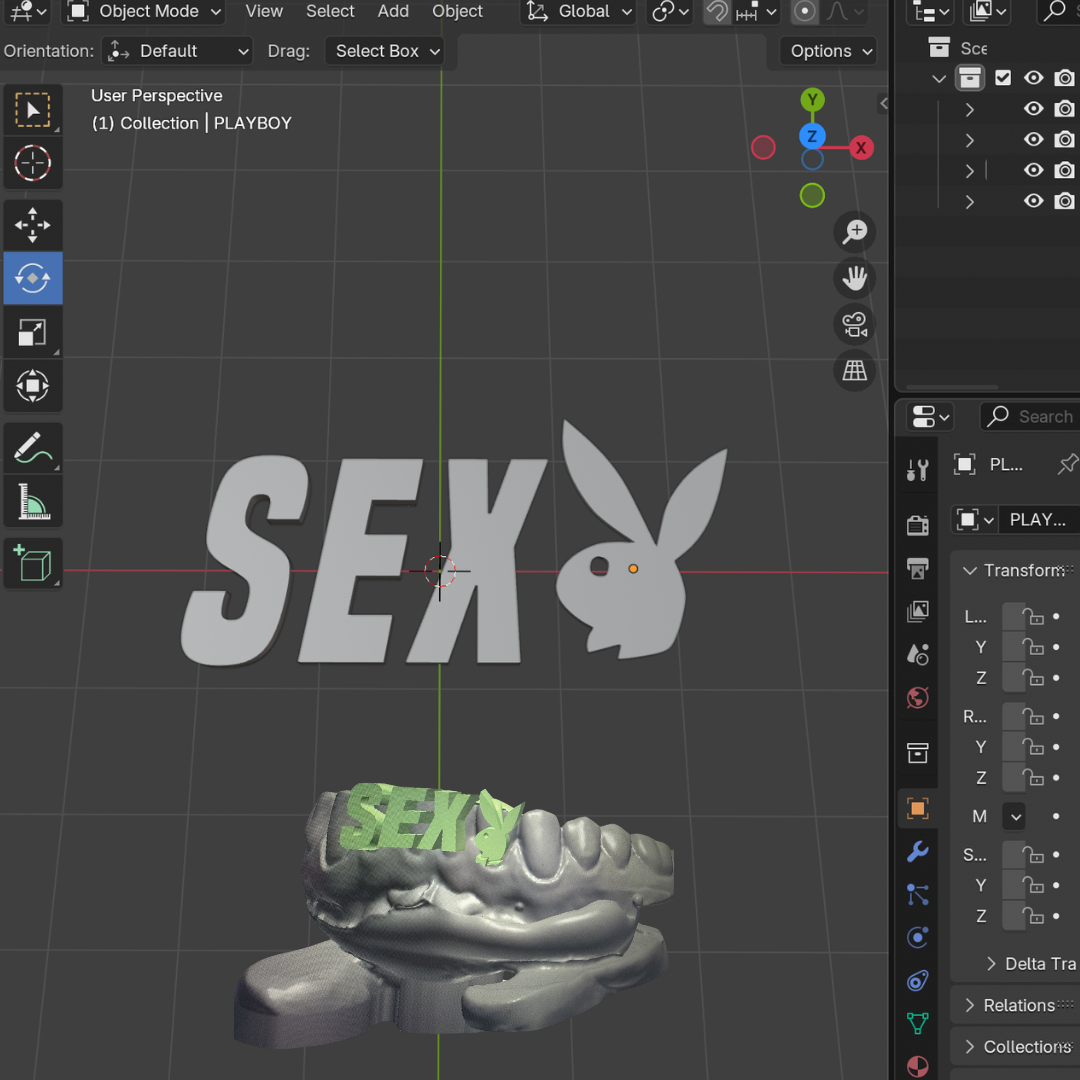Open the View Layer properties tab
Screen dimensions: 1080x1080
917,611
